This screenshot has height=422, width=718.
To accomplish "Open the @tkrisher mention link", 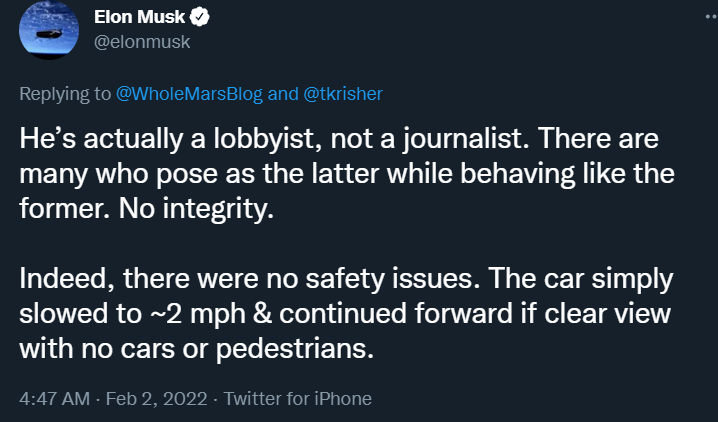I will tap(341, 94).
